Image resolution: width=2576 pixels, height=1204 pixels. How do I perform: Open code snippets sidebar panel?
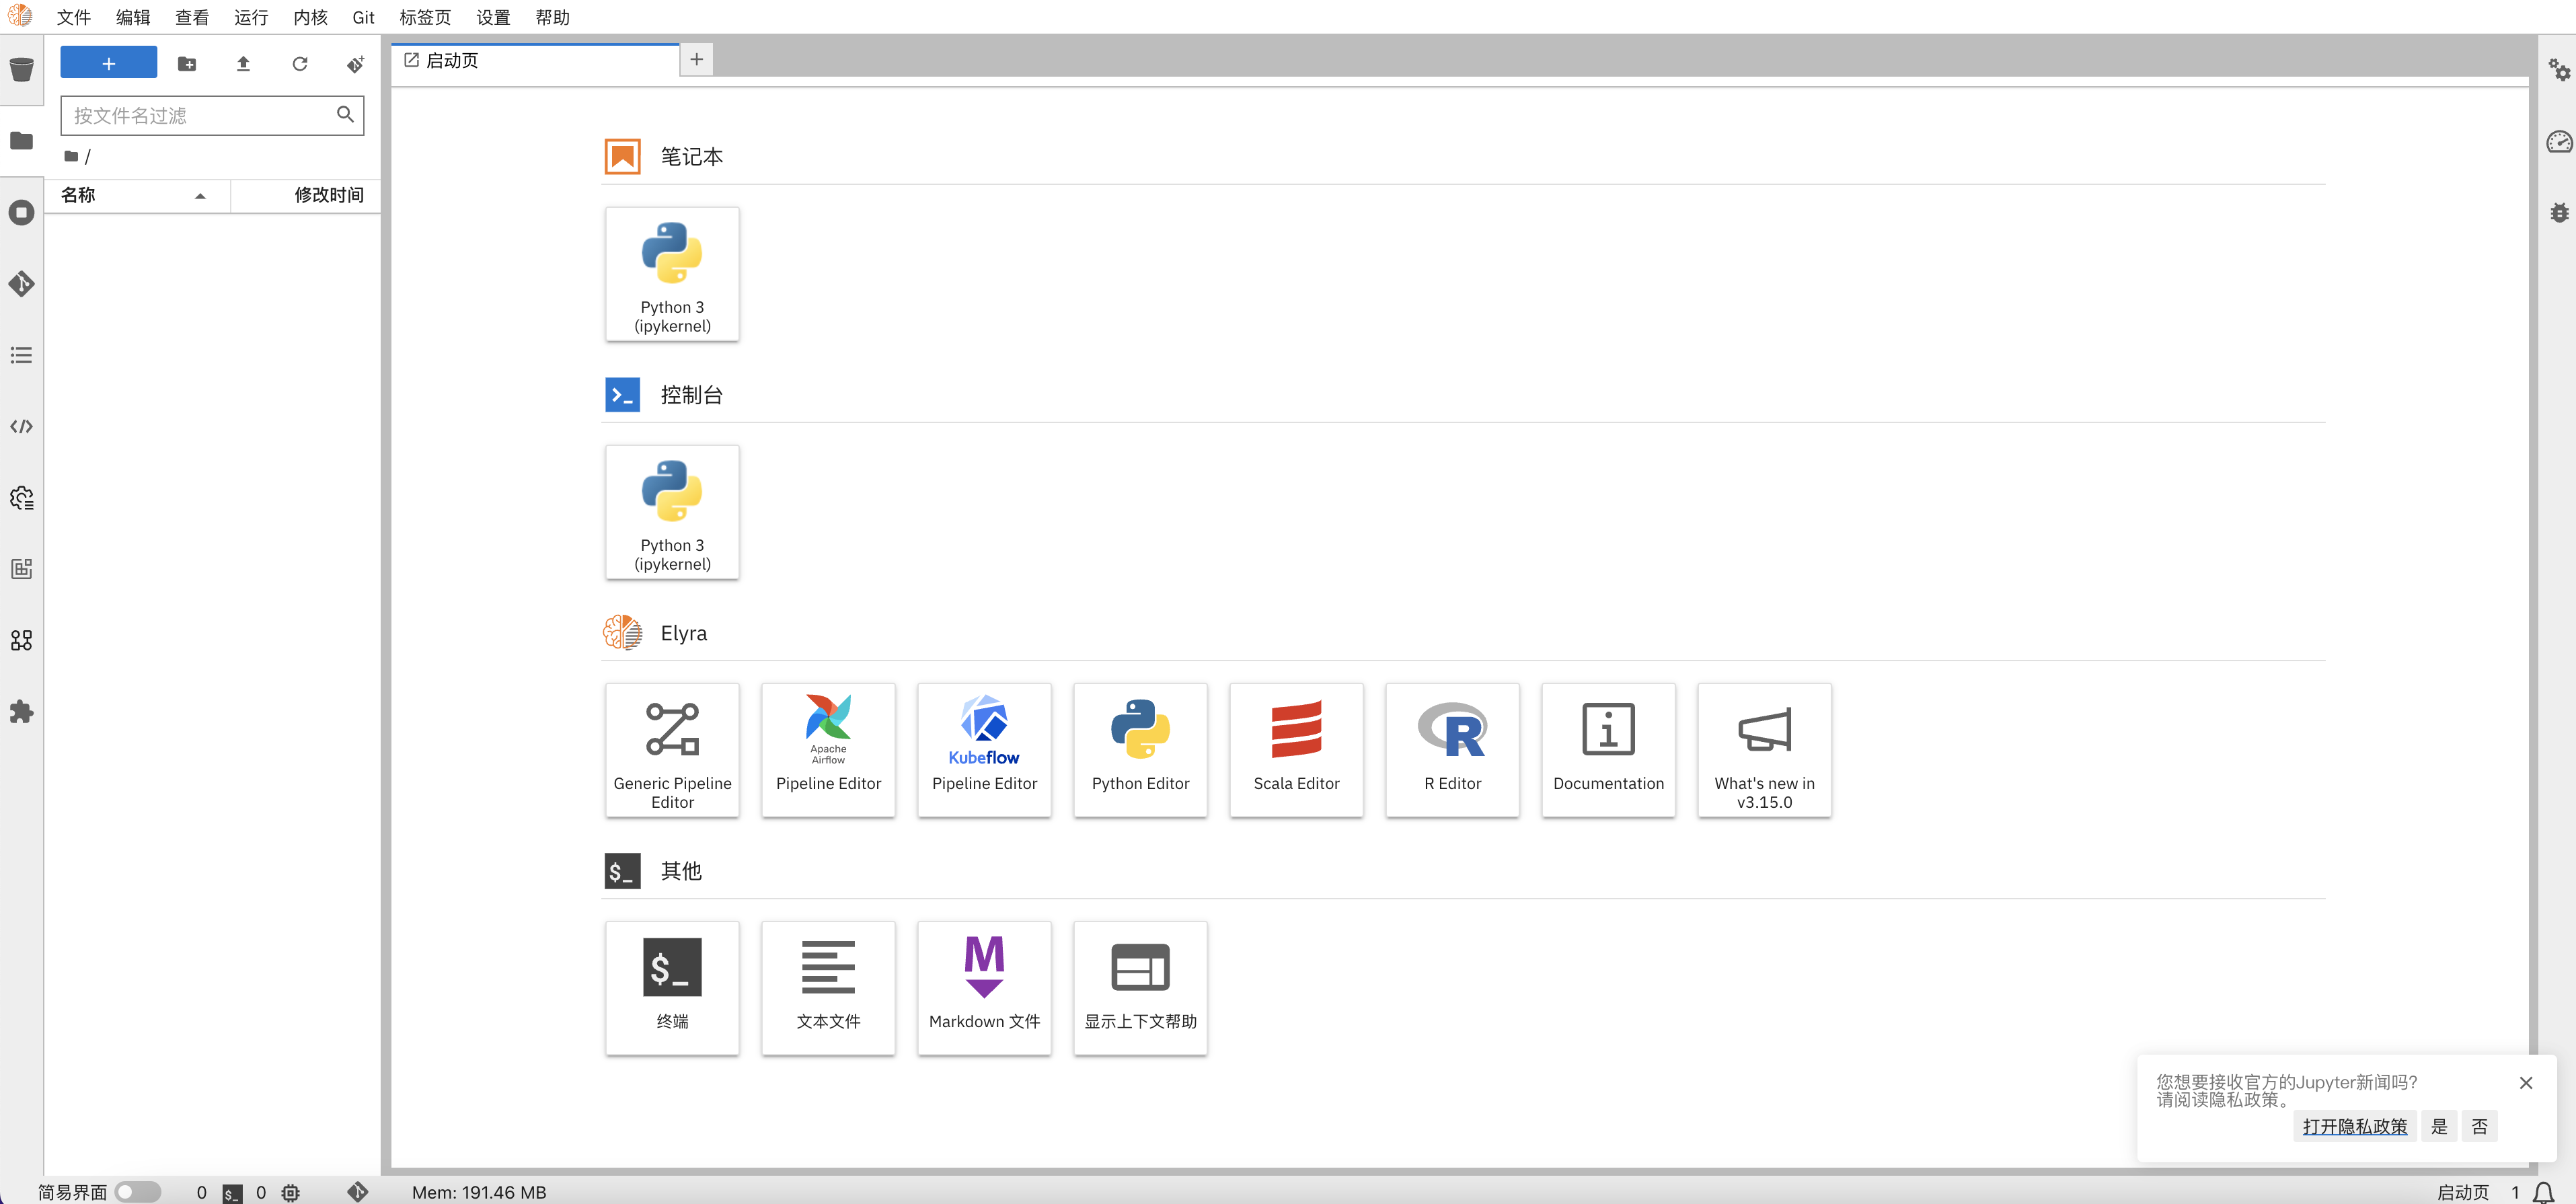pos(21,427)
